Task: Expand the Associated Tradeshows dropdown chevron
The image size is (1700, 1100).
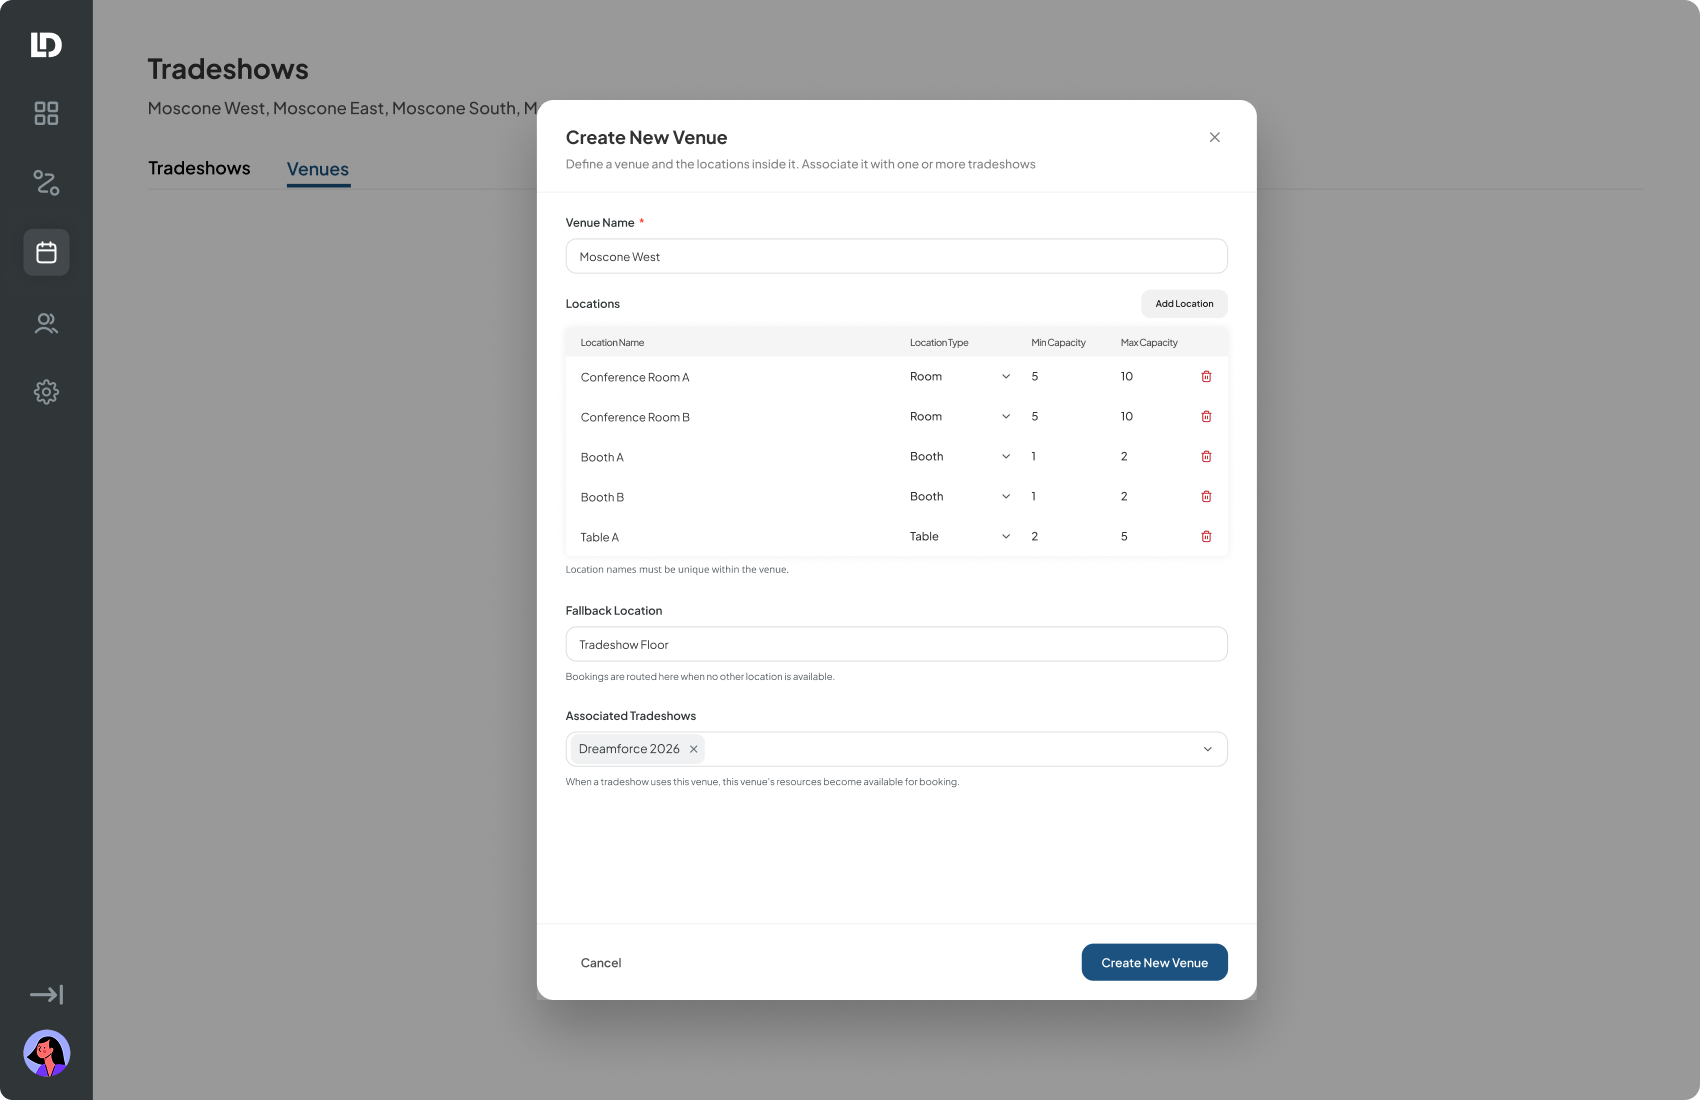Action: 1207,749
